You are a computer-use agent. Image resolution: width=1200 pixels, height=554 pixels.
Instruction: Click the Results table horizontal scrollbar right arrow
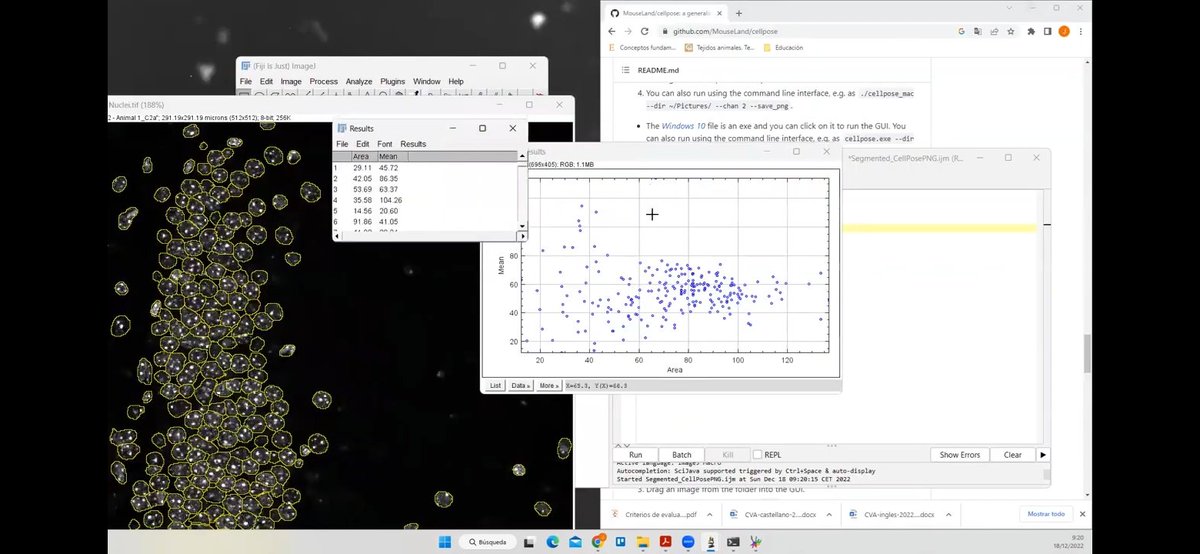pos(521,236)
